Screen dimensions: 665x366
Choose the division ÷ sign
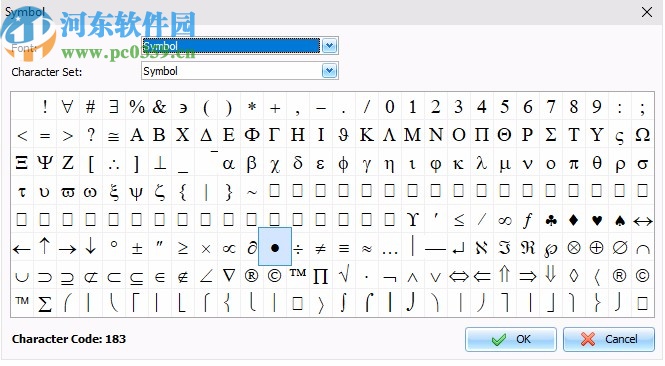tap(298, 249)
